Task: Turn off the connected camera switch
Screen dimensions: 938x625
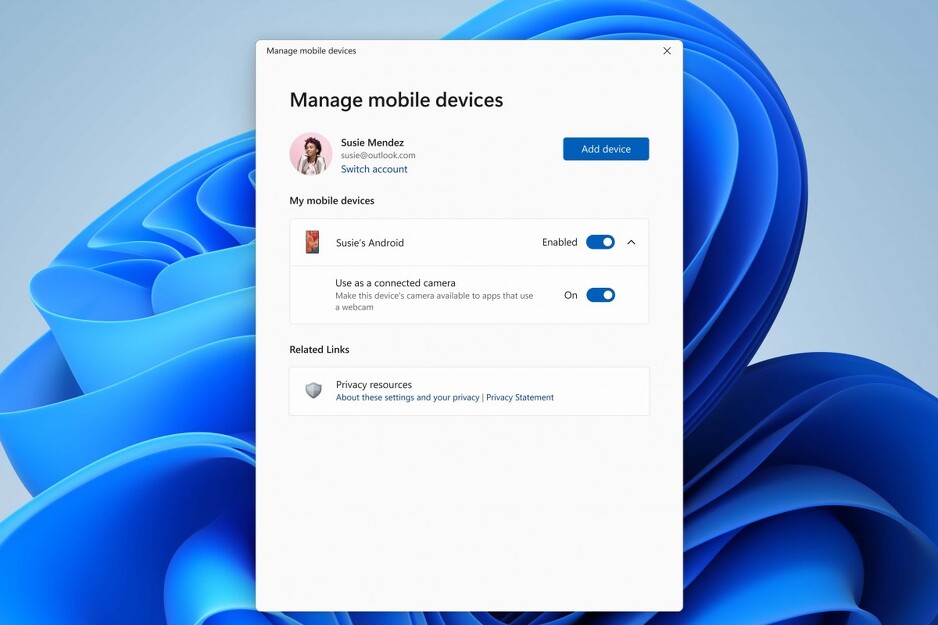Action: coord(600,295)
